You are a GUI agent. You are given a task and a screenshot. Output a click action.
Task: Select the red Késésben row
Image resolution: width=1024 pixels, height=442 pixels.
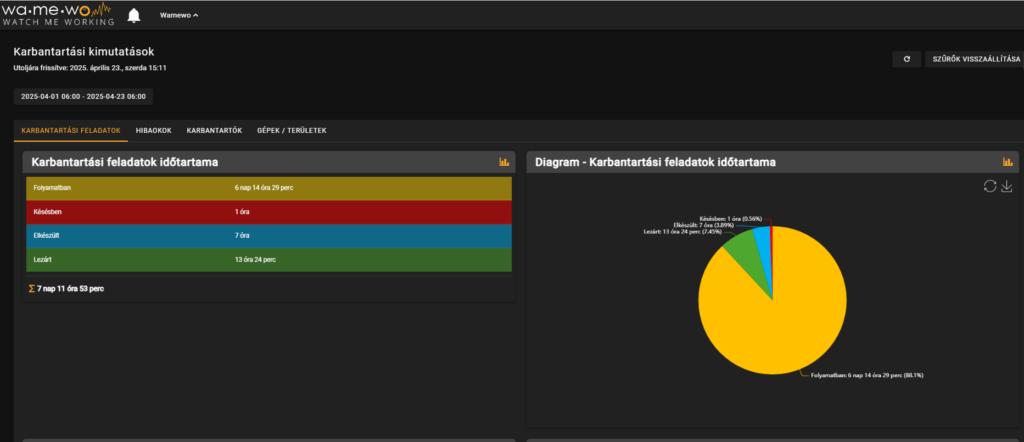coord(268,212)
